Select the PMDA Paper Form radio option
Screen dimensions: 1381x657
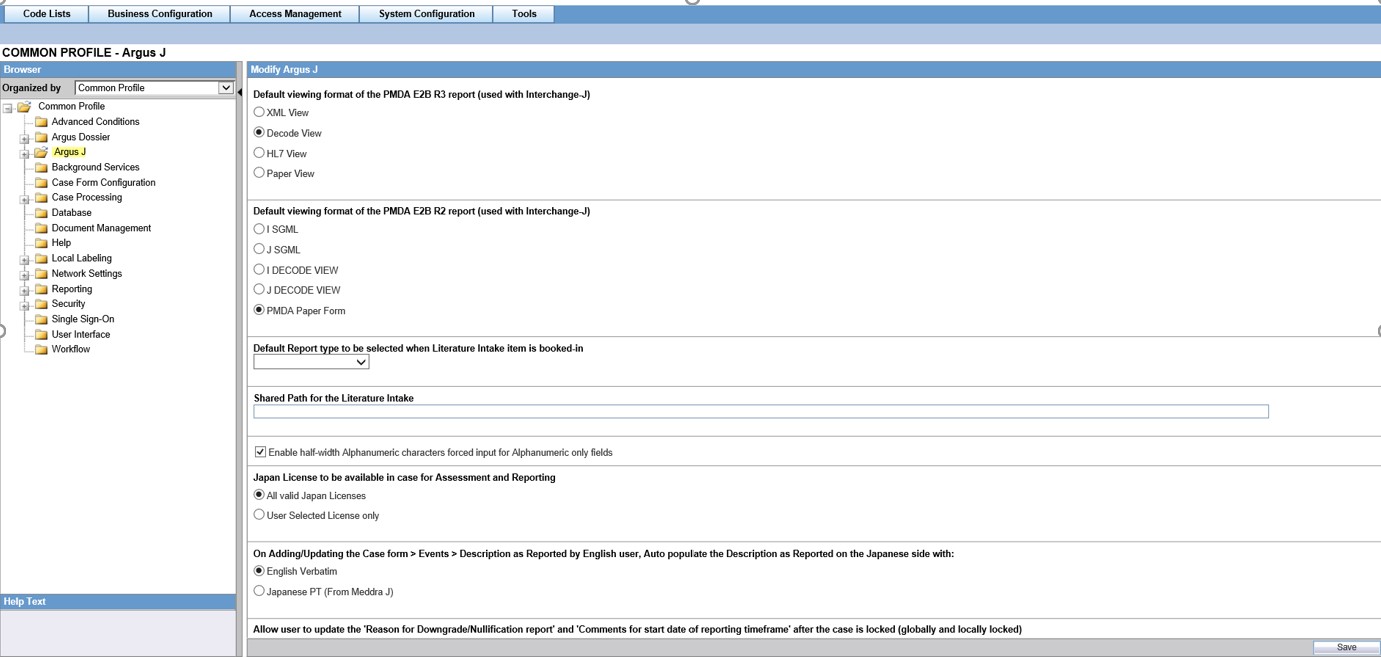[259, 310]
